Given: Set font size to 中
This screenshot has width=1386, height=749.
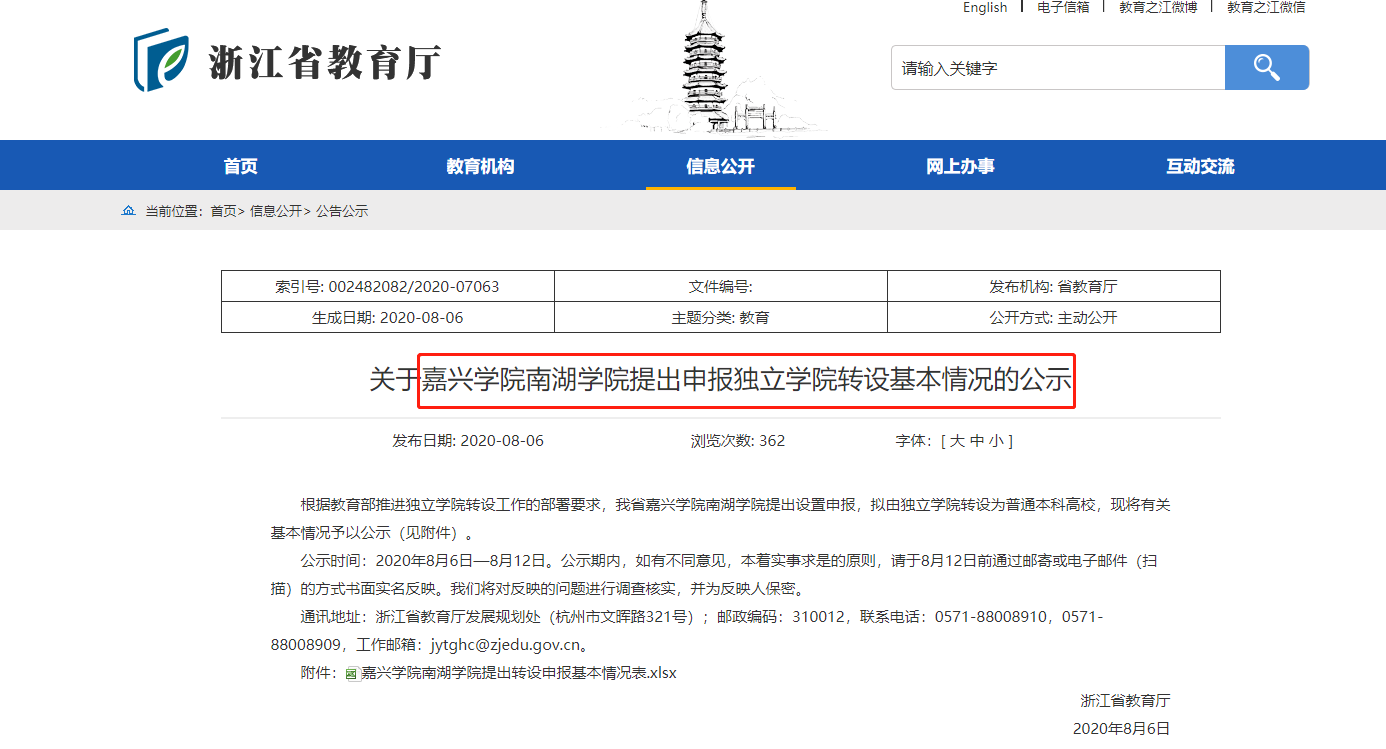Looking at the screenshot, I should point(976,441).
